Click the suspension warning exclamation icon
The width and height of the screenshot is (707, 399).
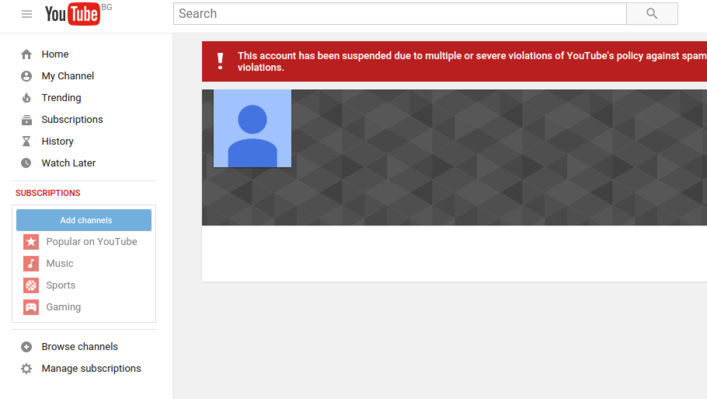(x=220, y=61)
